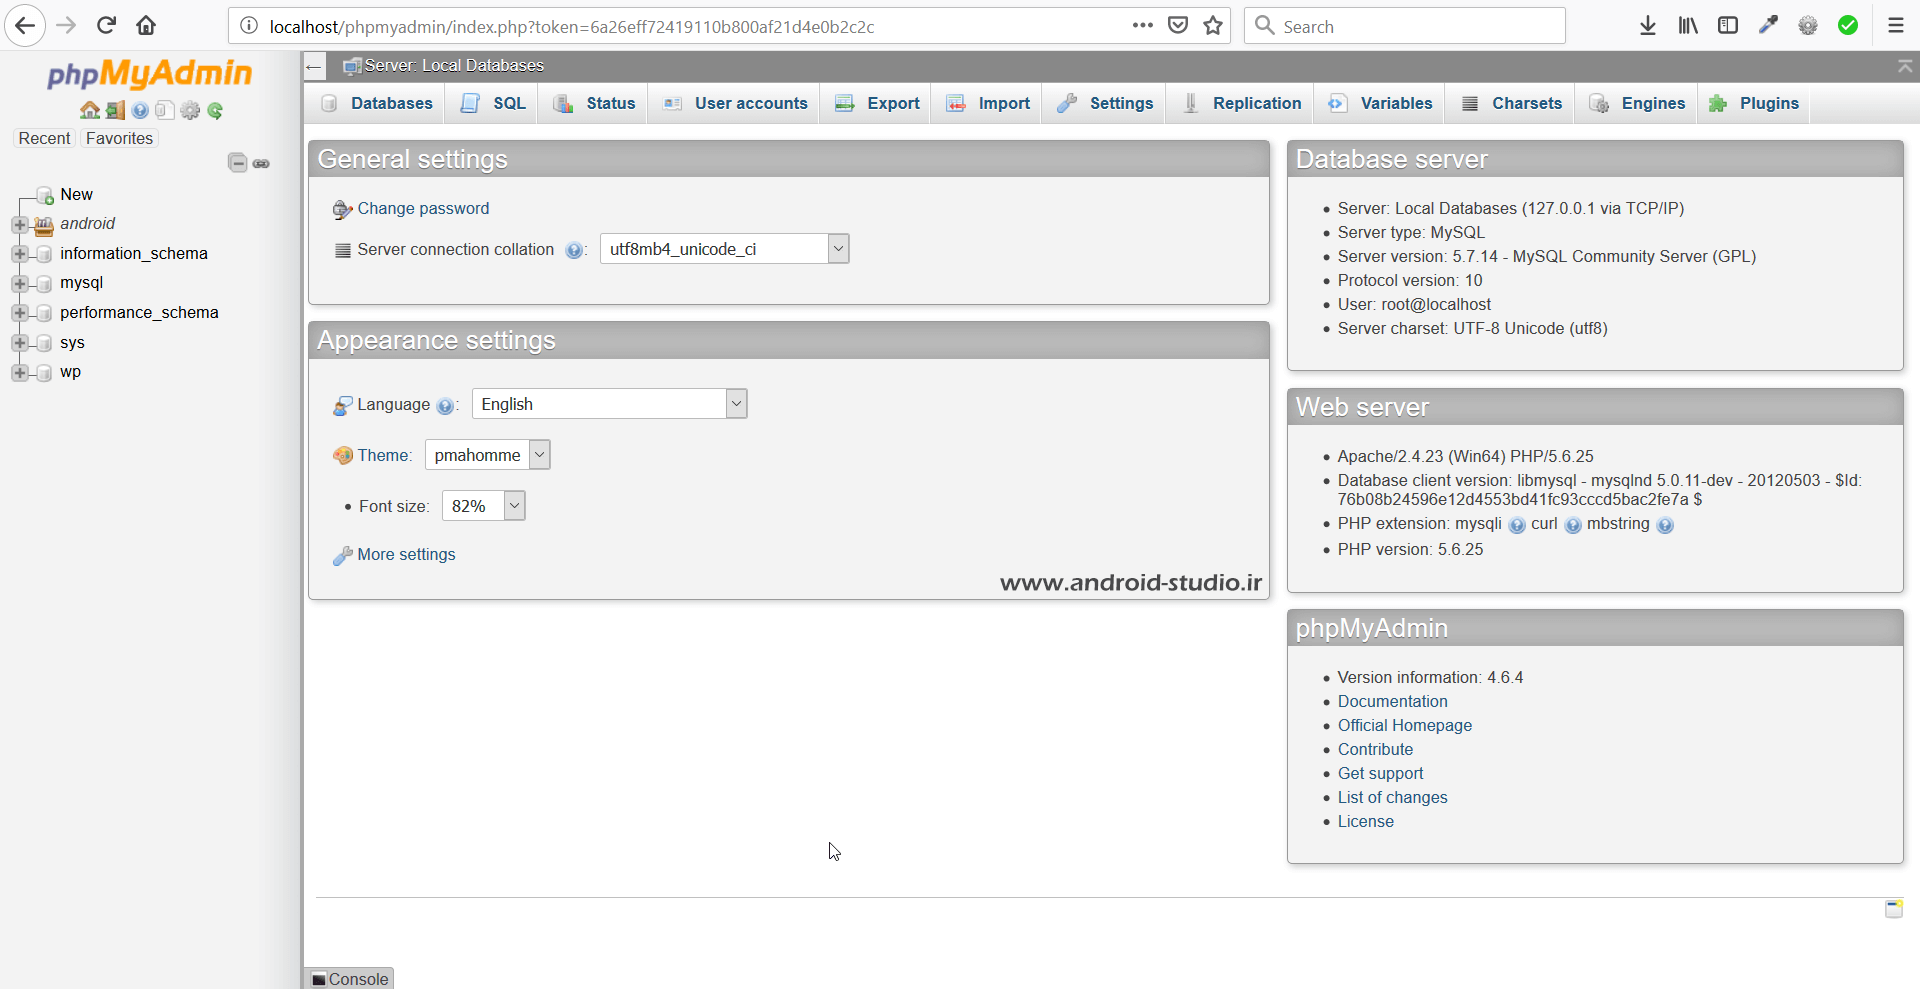Screen dimensions: 1920x989
Task: Open the Font size dropdown showing 82%
Action: 484,506
